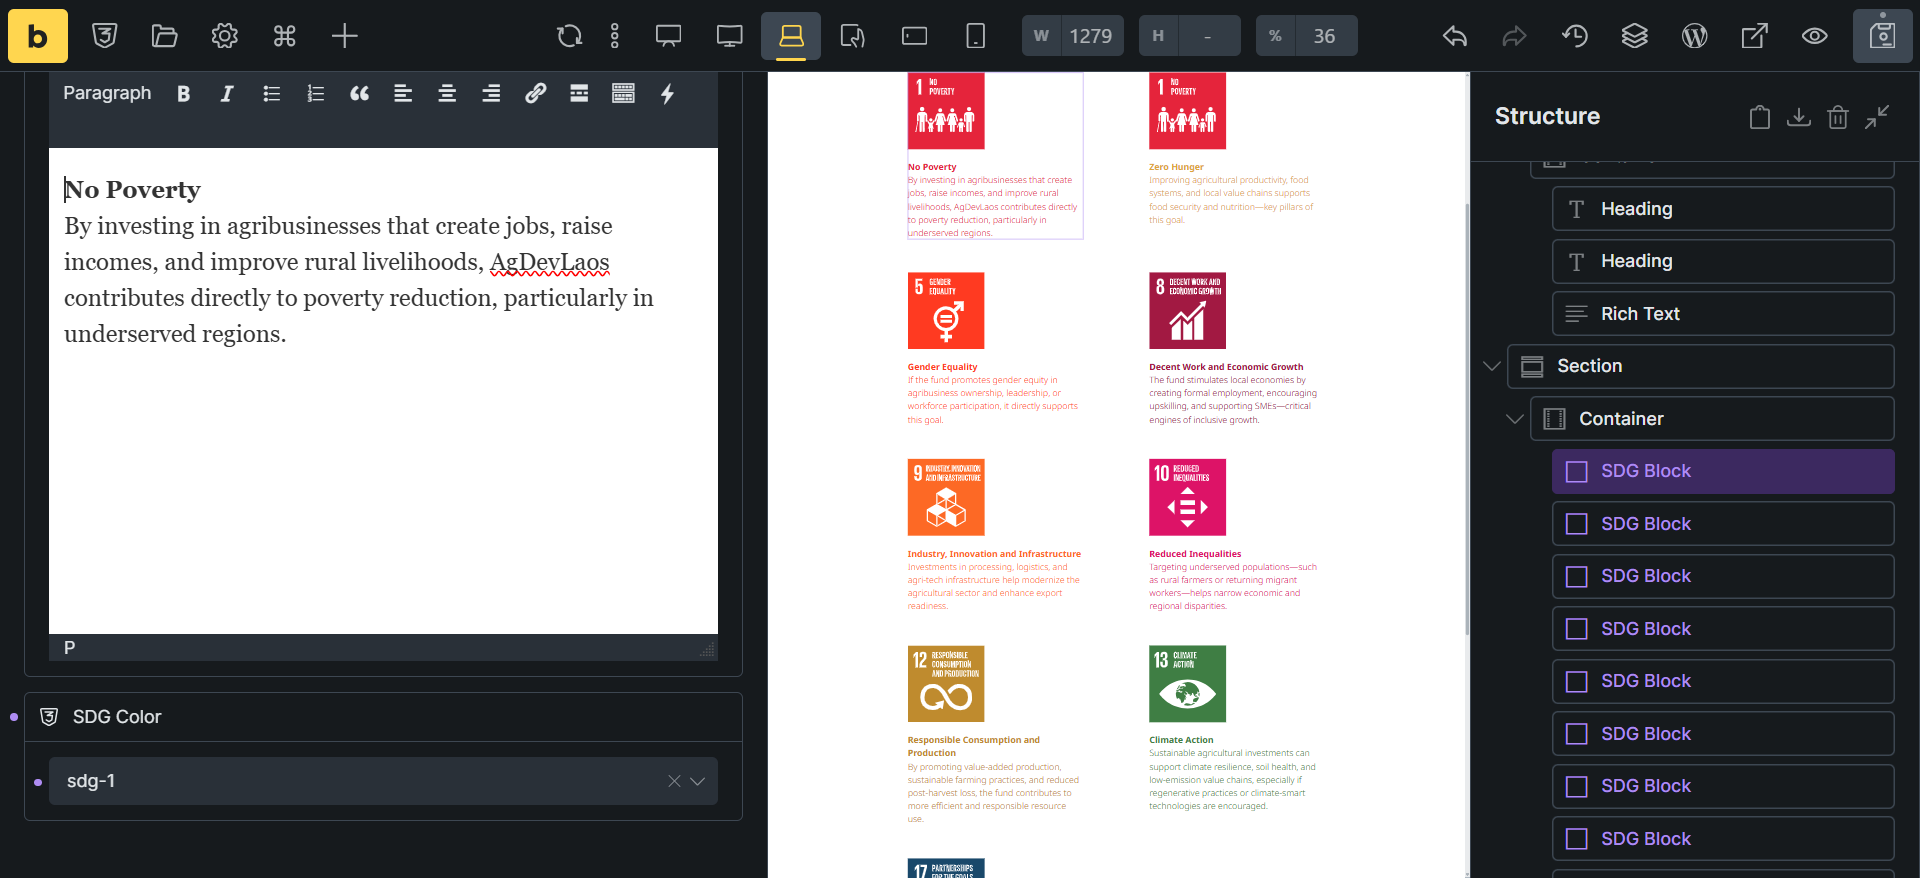Select Climate Action SDG icon on canvas

[x=1187, y=684]
